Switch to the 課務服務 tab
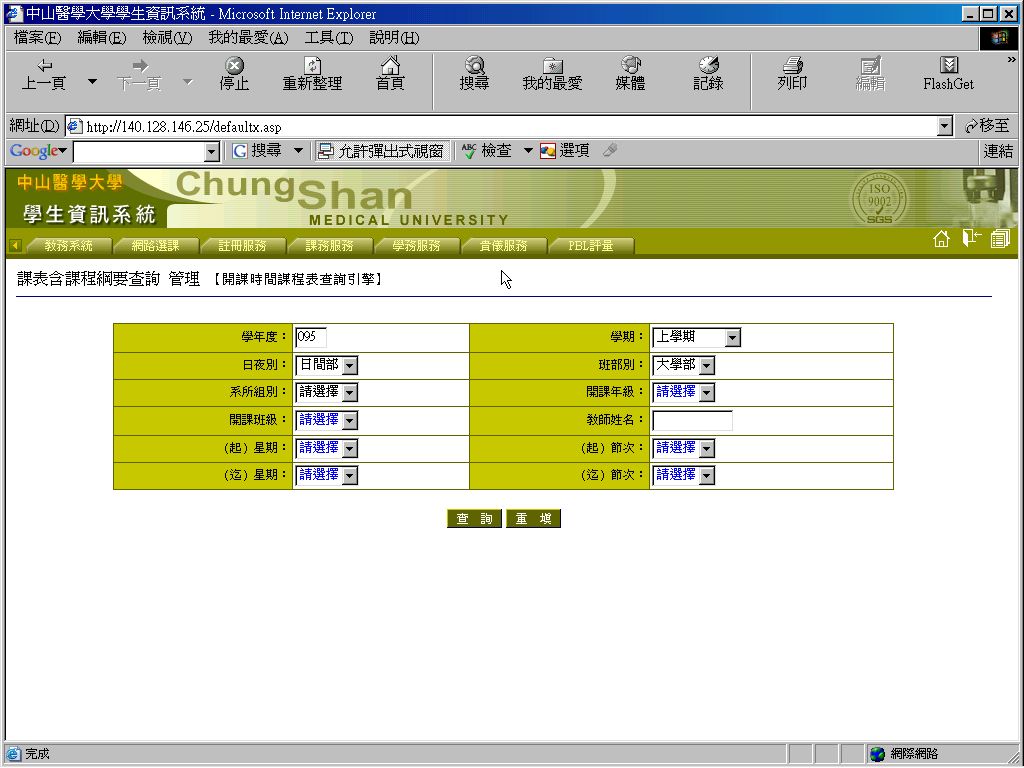The image size is (1024, 768). tap(329, 246)
